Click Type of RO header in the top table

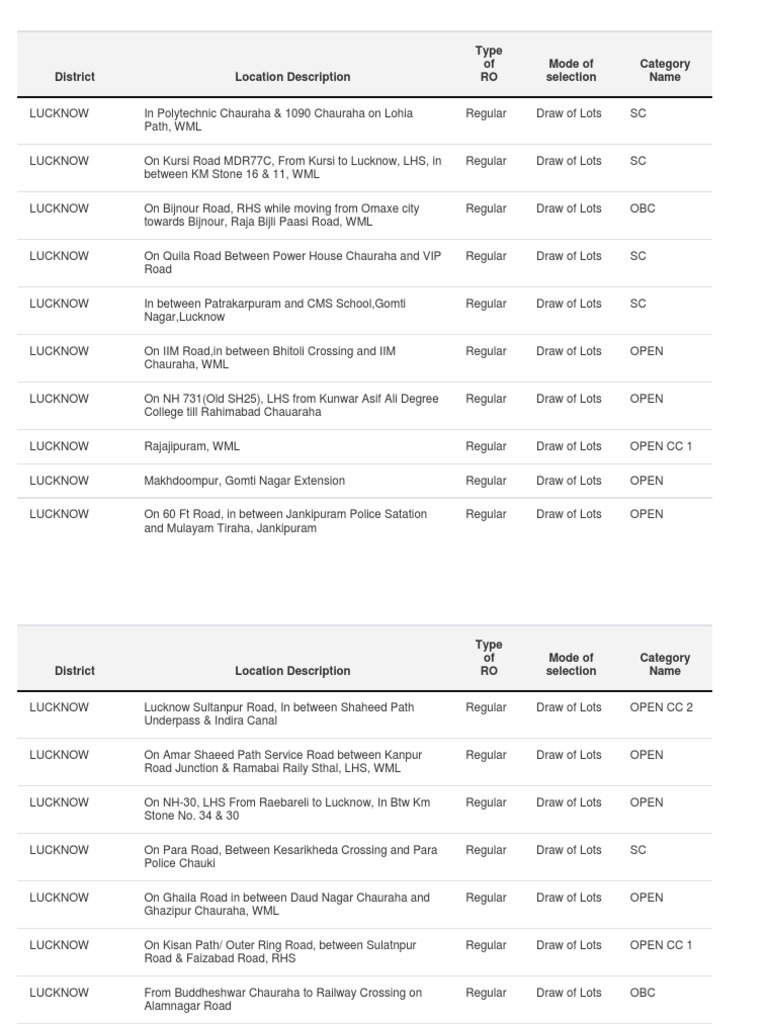point(489,64)
